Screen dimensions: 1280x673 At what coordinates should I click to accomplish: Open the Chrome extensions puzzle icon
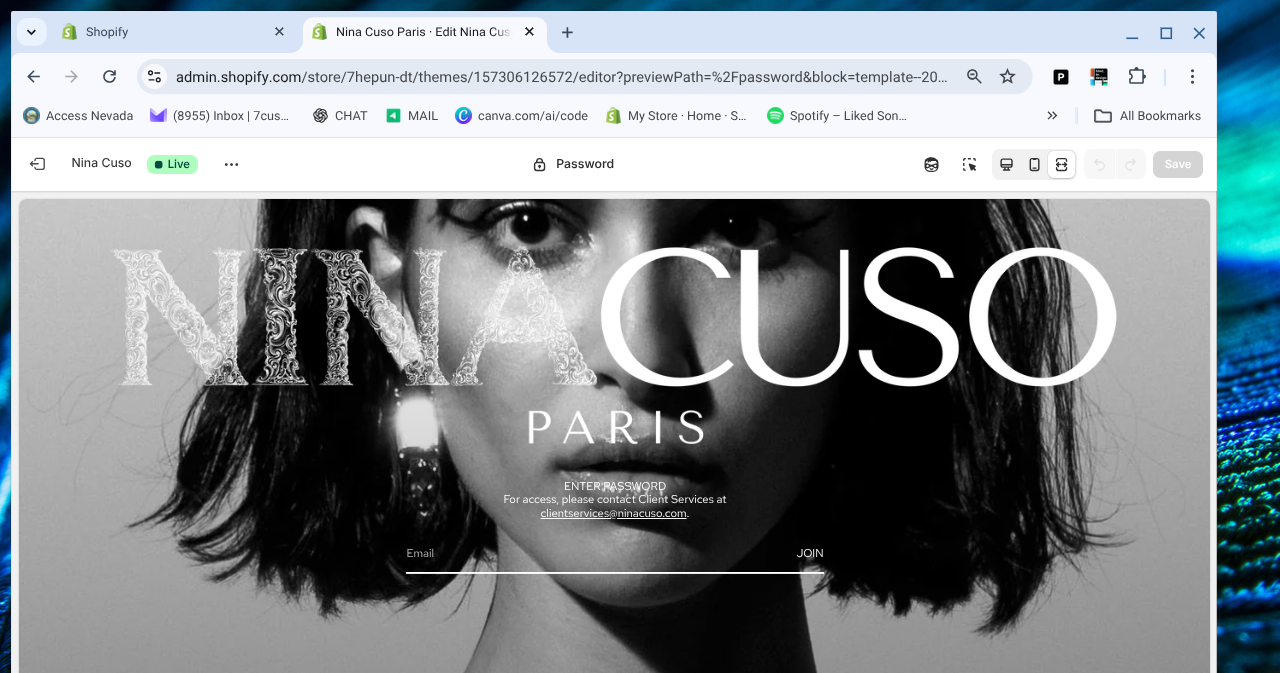click(x=1137, y=77)
